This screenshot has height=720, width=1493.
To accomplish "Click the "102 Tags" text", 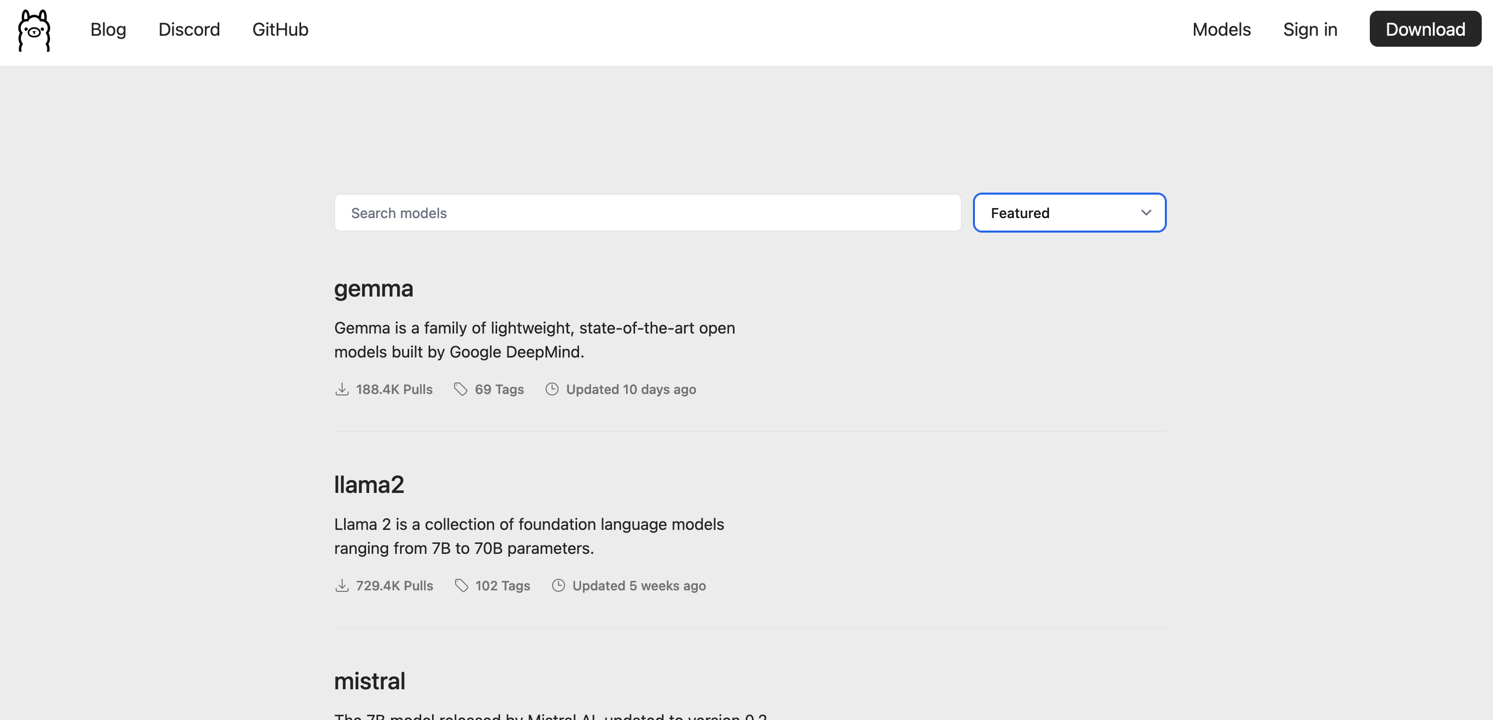I will click(x=503, y=586).
